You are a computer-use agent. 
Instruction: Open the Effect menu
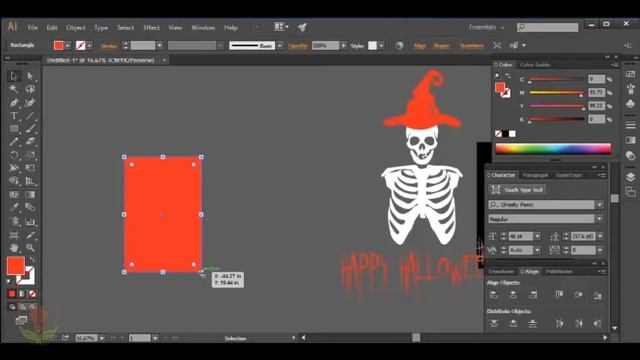pos(151,27)
